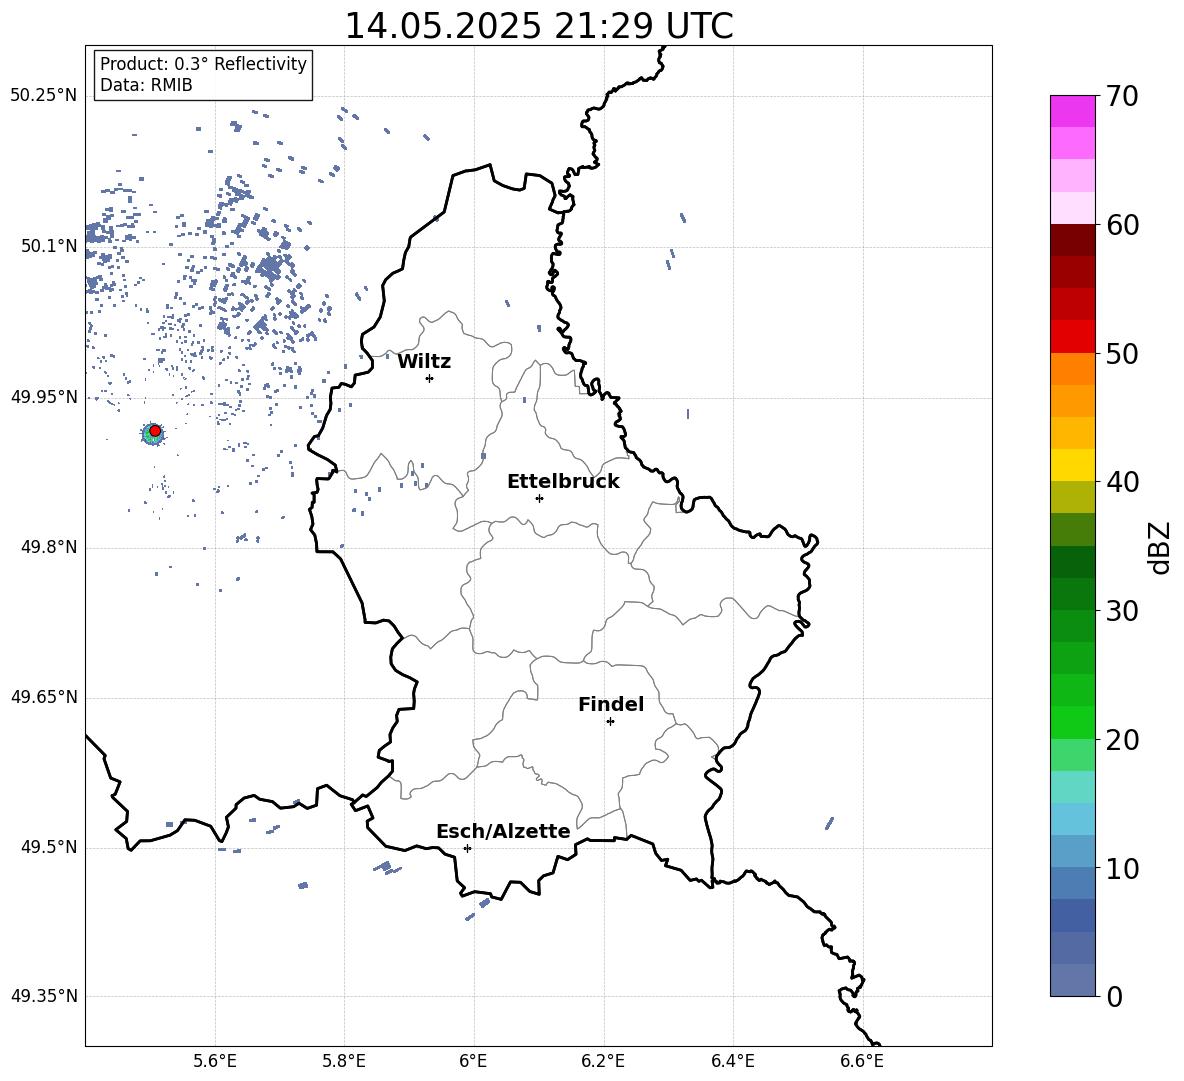Click the slate blue band just above 0
1184x1081 pixels.
[x=1073, y=980]
